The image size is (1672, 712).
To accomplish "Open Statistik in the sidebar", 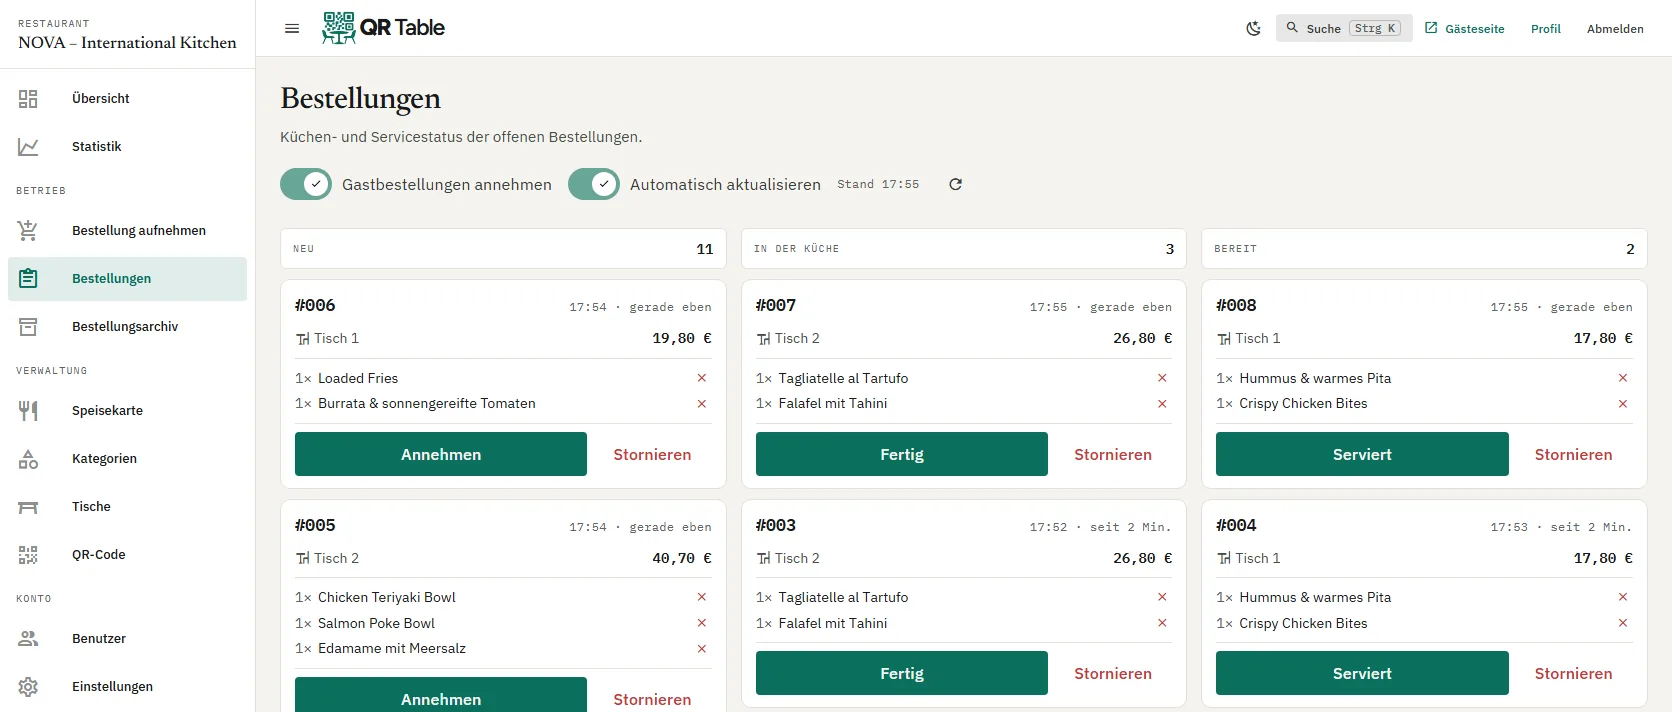I will pyautogui.click(x=127, y=146).
